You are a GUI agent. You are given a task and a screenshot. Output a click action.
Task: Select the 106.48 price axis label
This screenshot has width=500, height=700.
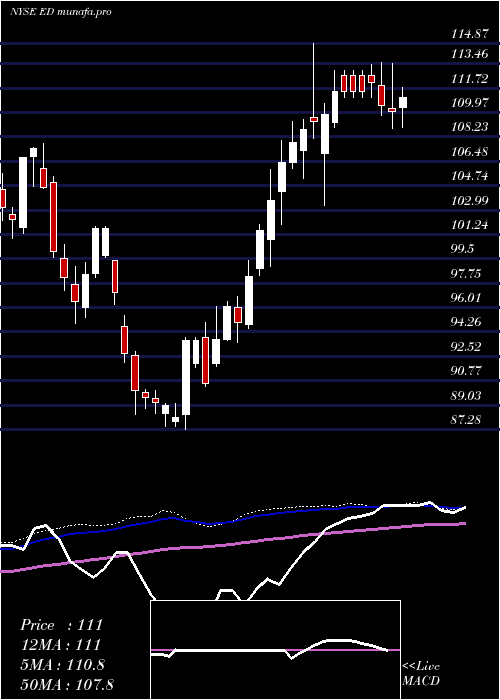(x=468, y=152)
